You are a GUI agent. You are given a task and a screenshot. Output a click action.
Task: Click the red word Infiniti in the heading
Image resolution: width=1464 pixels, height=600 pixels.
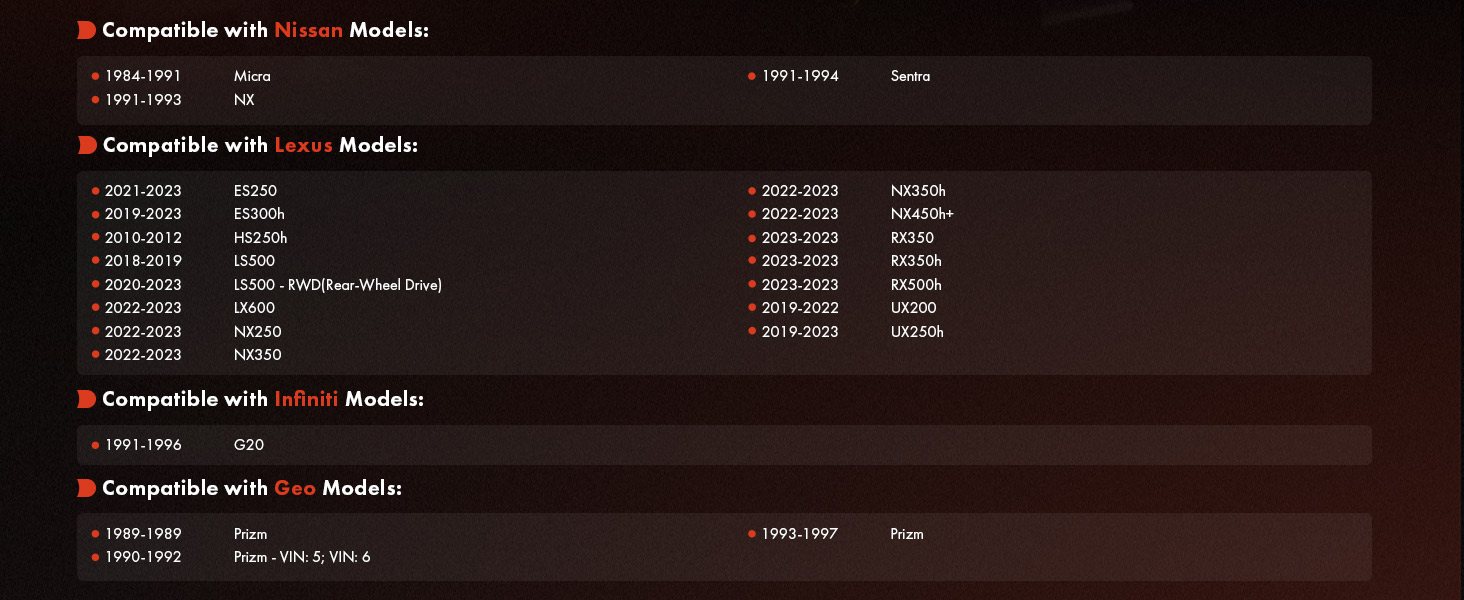(x=306, y=399)
